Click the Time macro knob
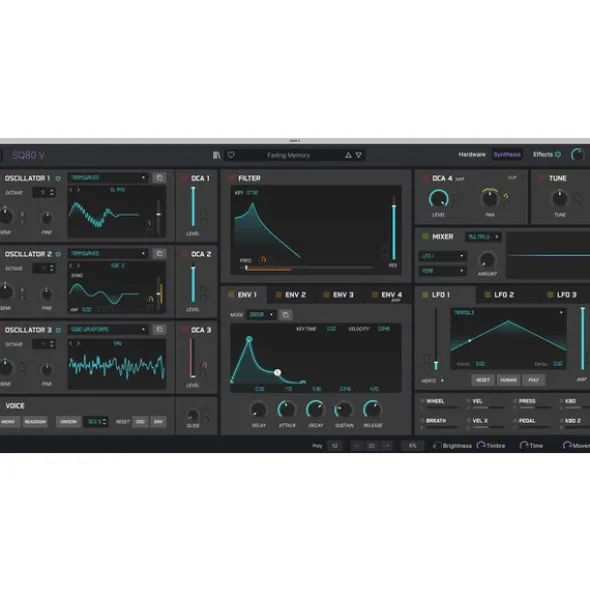Image resolution: width=590 pixels, height=591 pixels. click(x=524, y=446)
